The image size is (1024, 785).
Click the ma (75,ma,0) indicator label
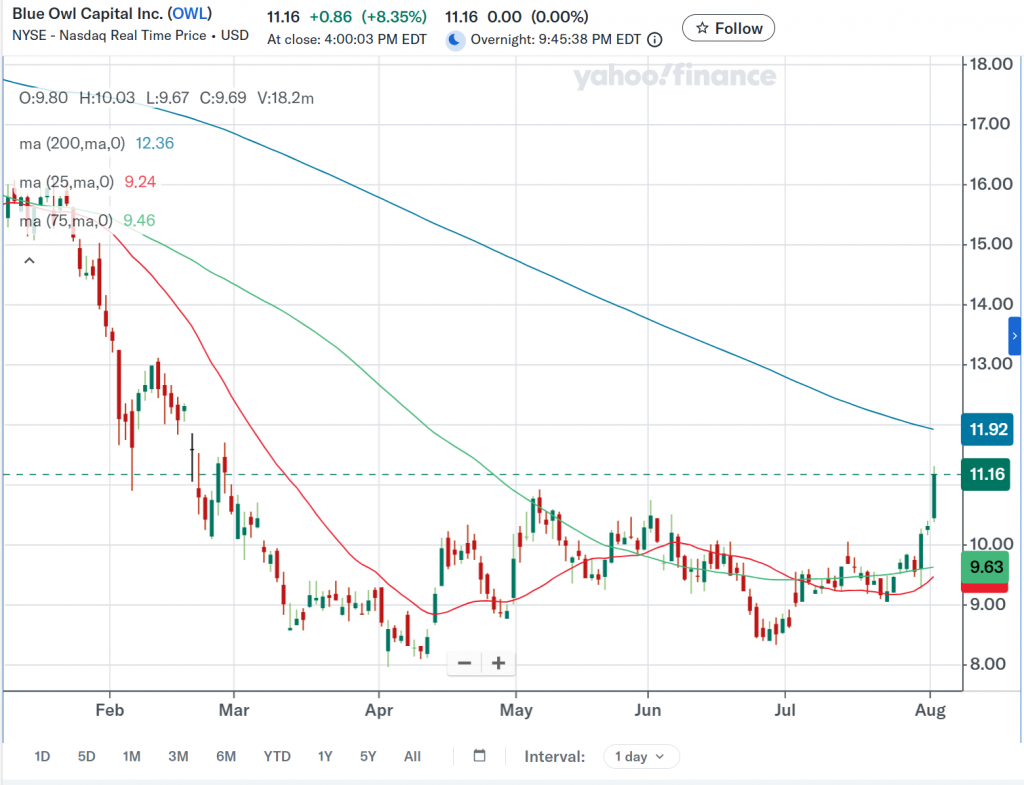[66, 221]
